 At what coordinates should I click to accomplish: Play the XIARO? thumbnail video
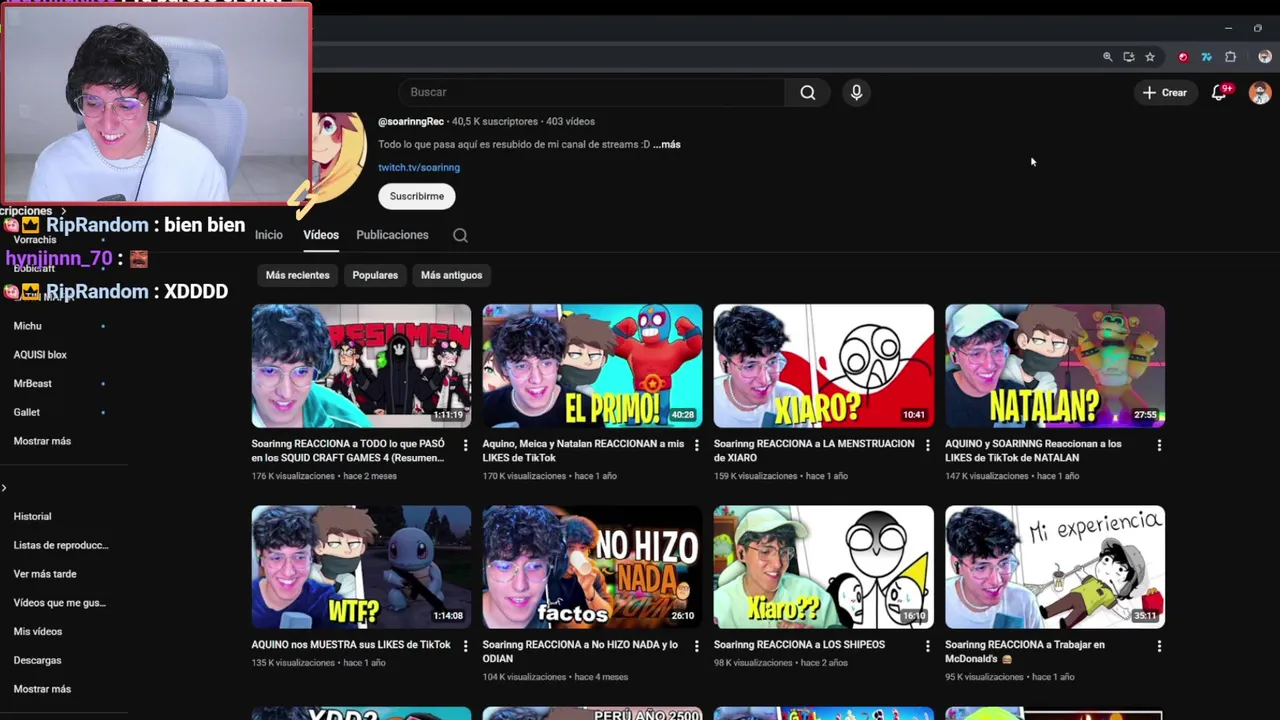pyautogui.click(x=823, y=366)
